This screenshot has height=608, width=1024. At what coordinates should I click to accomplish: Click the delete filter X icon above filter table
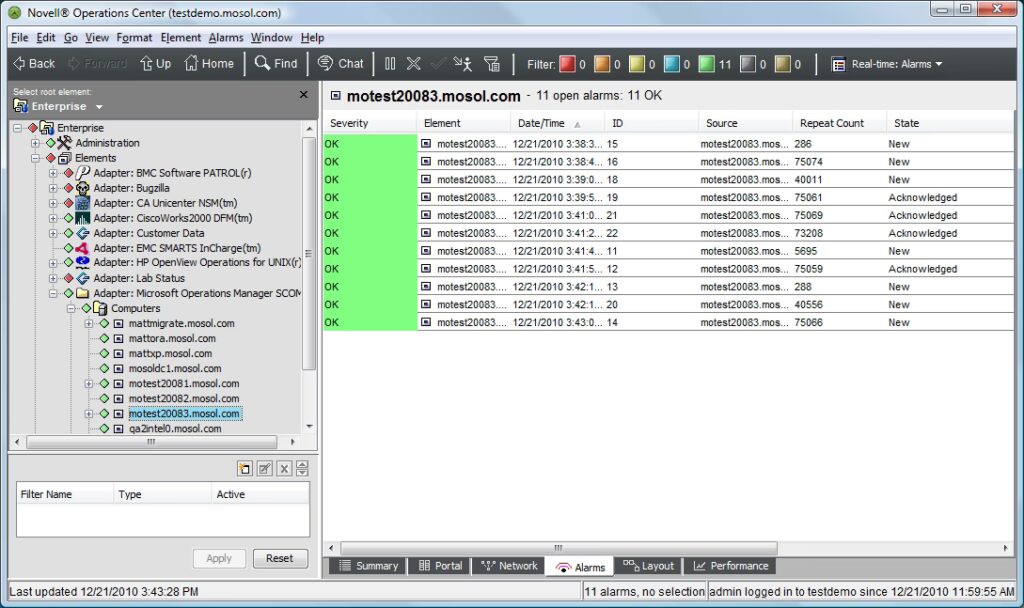tap(284, 469)
